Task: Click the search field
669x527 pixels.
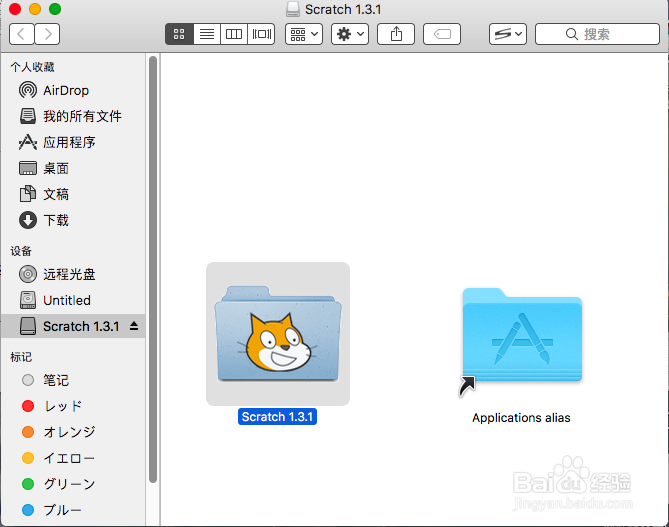Action: point(597,34)
